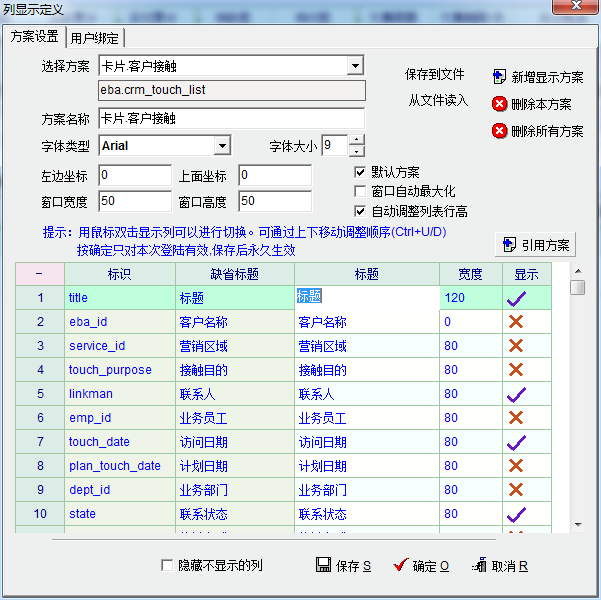Click the 保存到文件 link
Viewport: 601px width, 600px height.
pyautogui.click(x=434, y=75)
